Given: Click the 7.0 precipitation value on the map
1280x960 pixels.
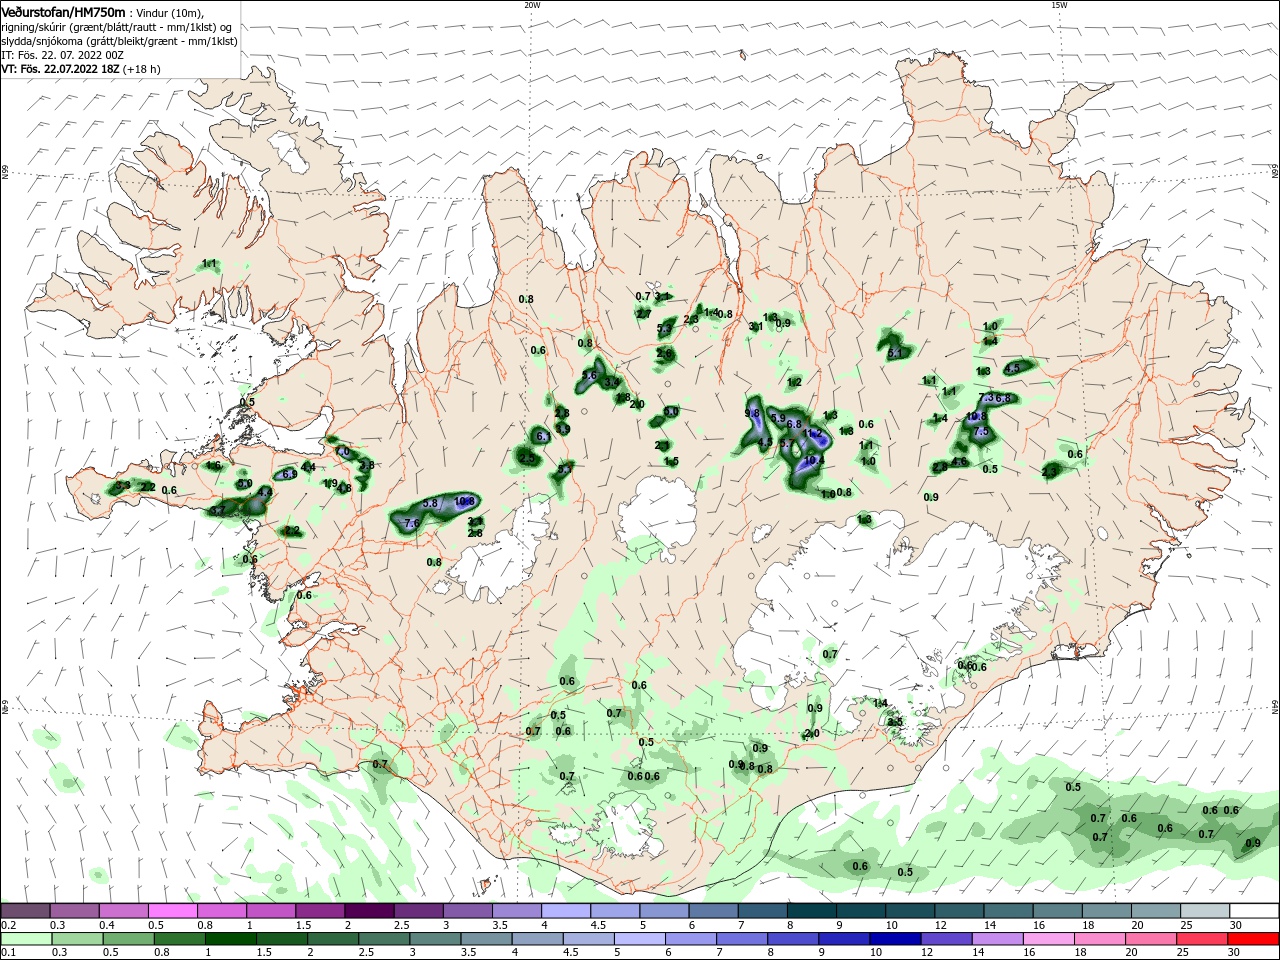Looking at the screenshot, I should 343,452.
